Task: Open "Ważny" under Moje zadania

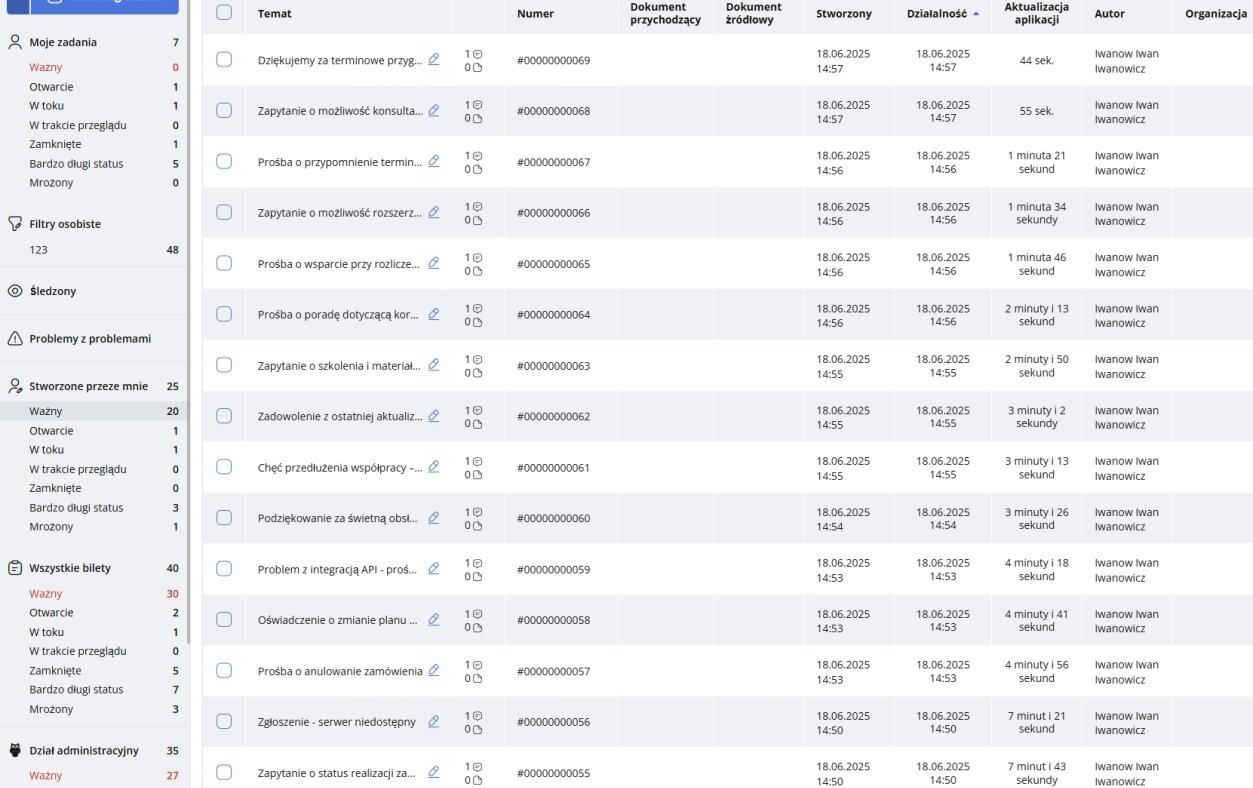Action: (46, 67)
